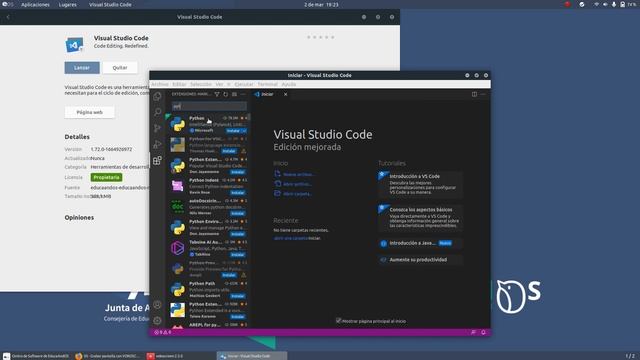This screenshot has width=640, height=360.
Task: Open the Editar menu
Action: [x=179, y=84]
